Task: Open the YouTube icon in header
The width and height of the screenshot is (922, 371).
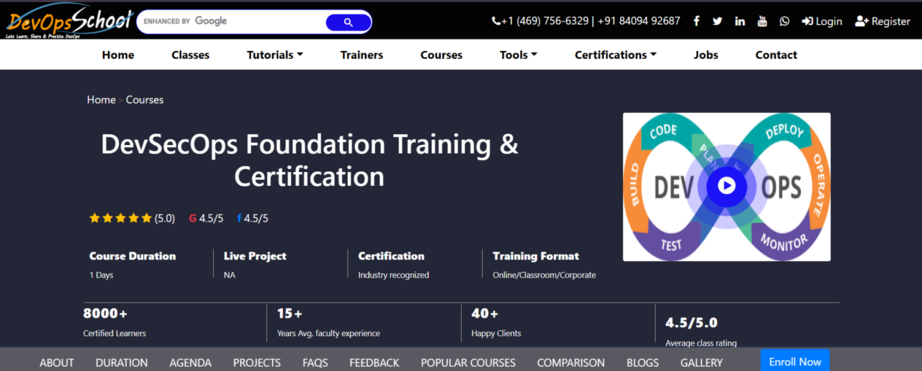Action: 762,21
